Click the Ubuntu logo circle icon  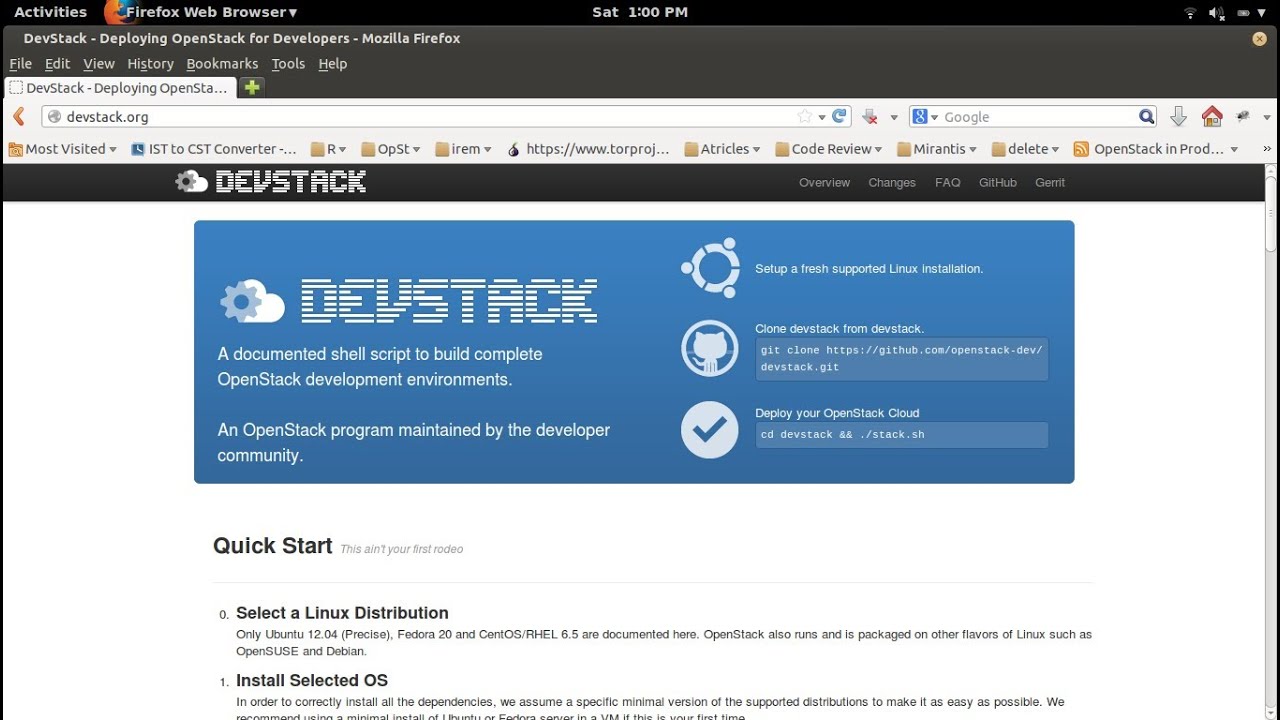click(x=710, y=267)
